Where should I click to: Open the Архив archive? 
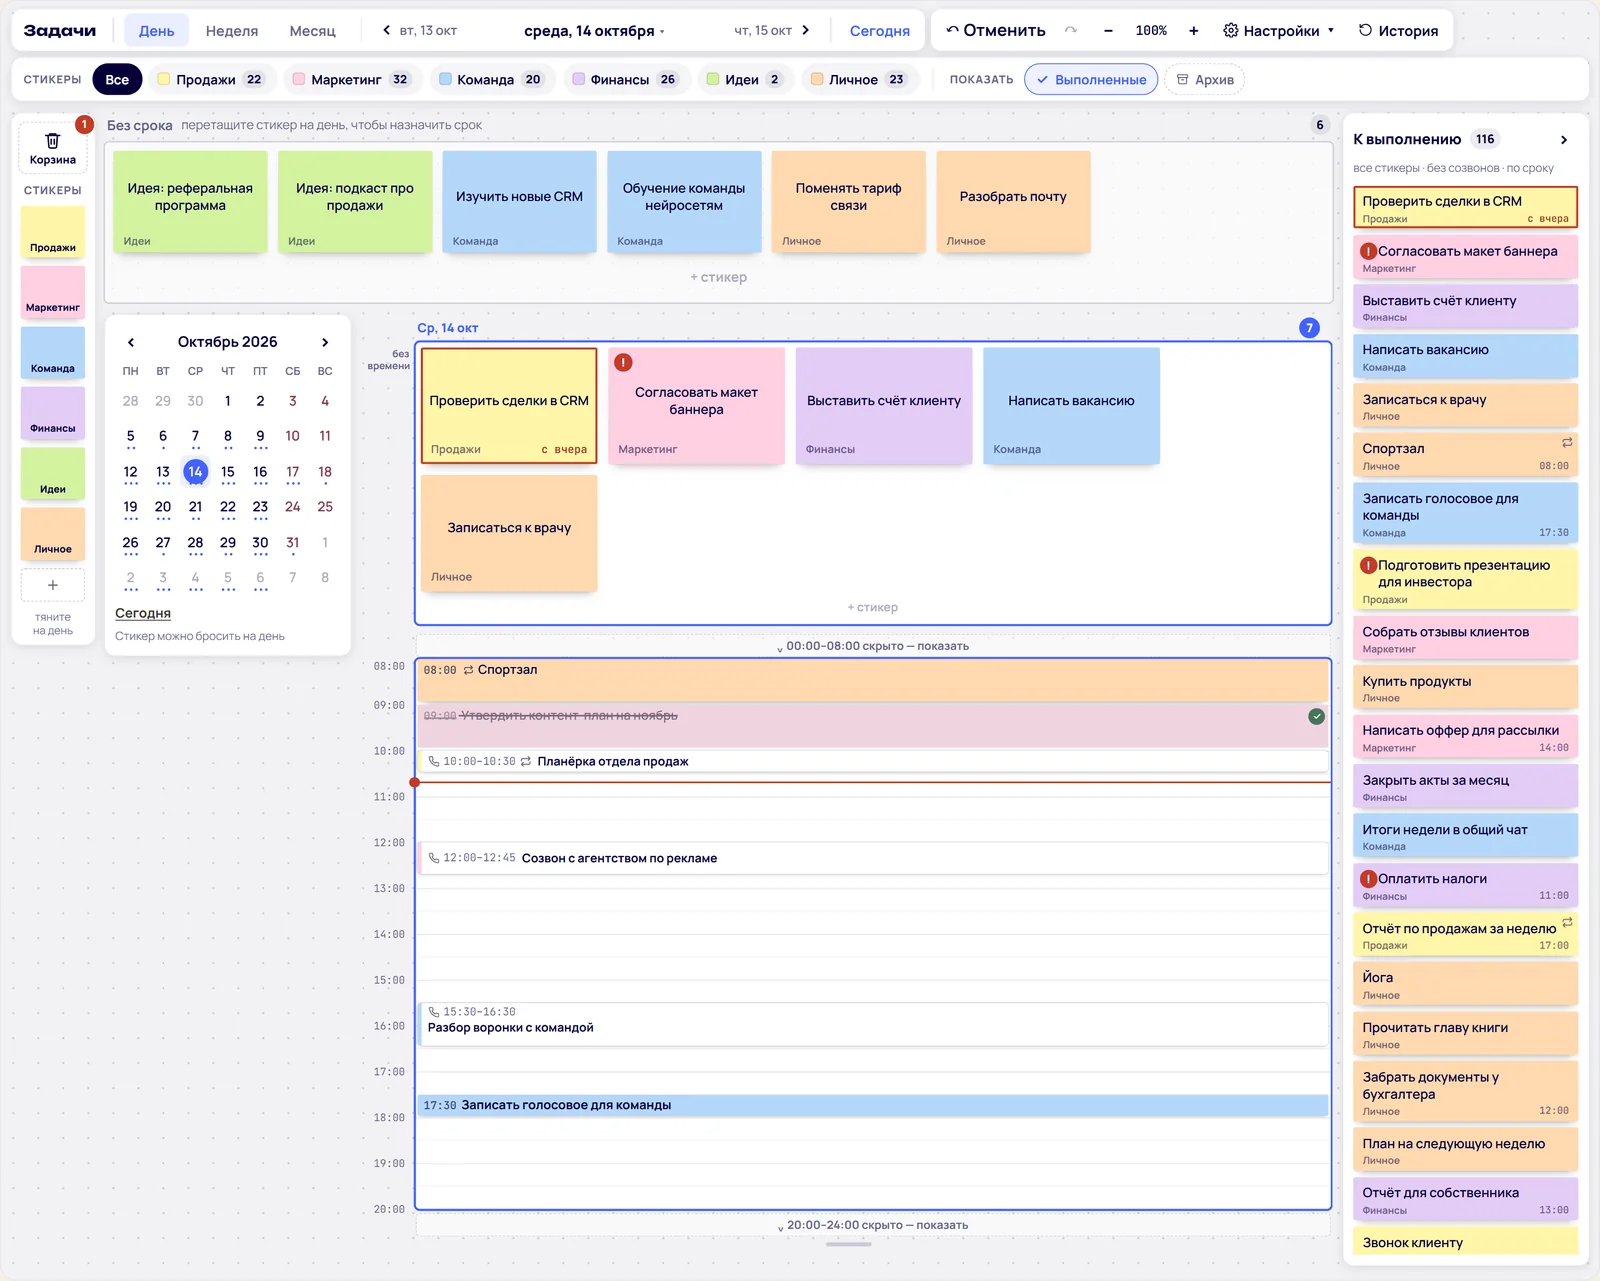[1204, 80]
